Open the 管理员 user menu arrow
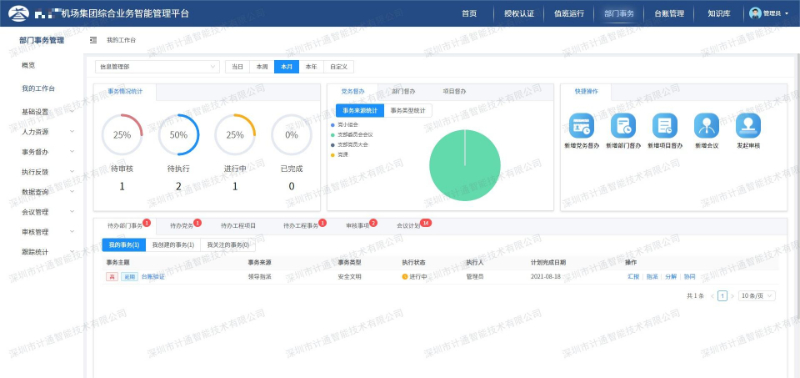This screenshot has width=800, height=378. (787, 14)
